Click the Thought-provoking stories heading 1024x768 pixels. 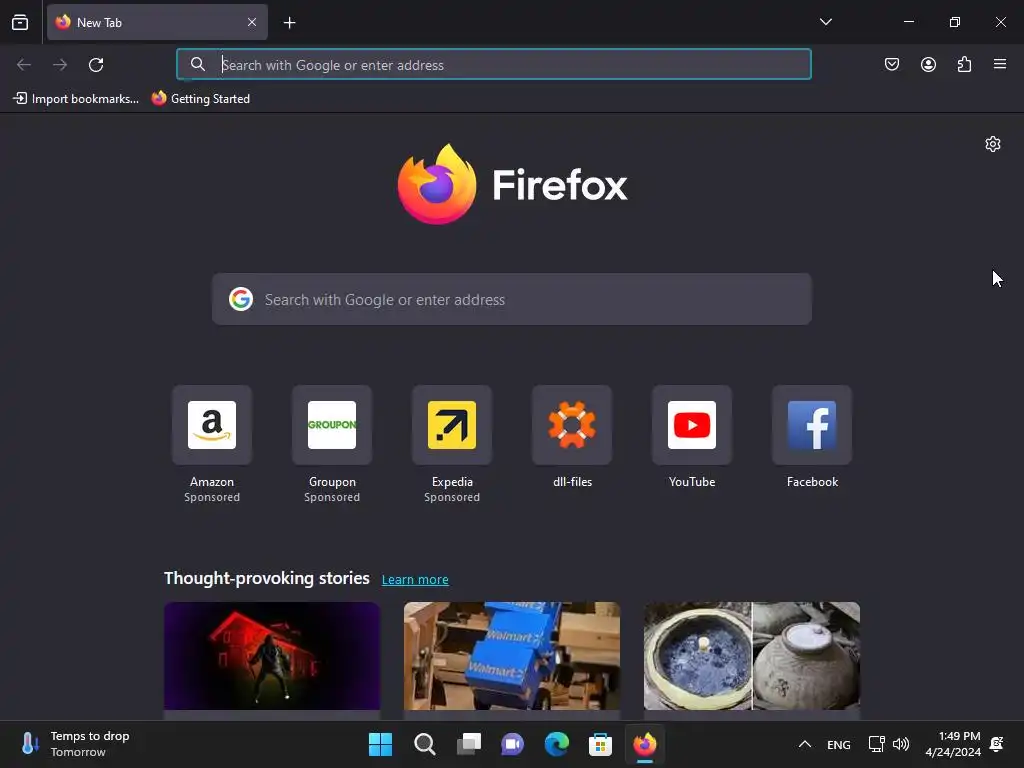click(266, 578)
